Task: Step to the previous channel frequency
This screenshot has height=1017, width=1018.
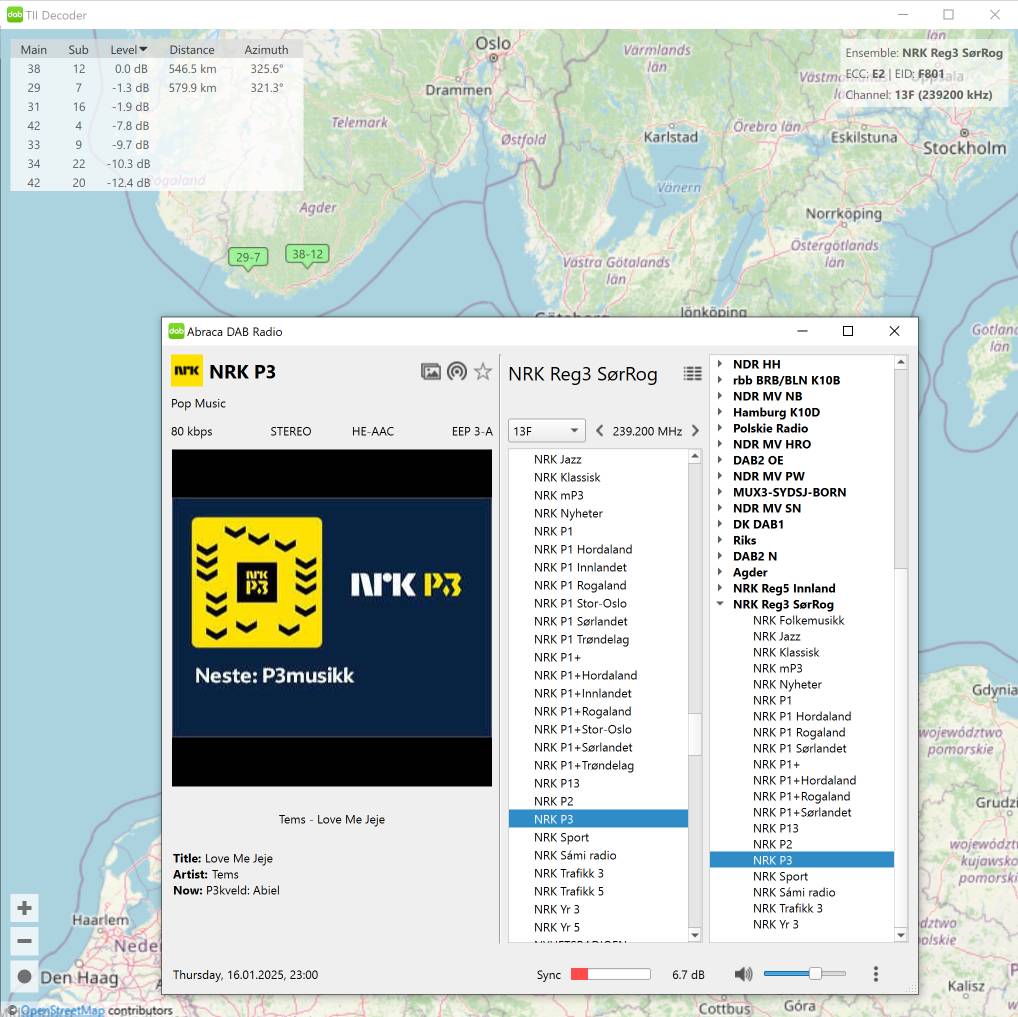Action: 600,431
